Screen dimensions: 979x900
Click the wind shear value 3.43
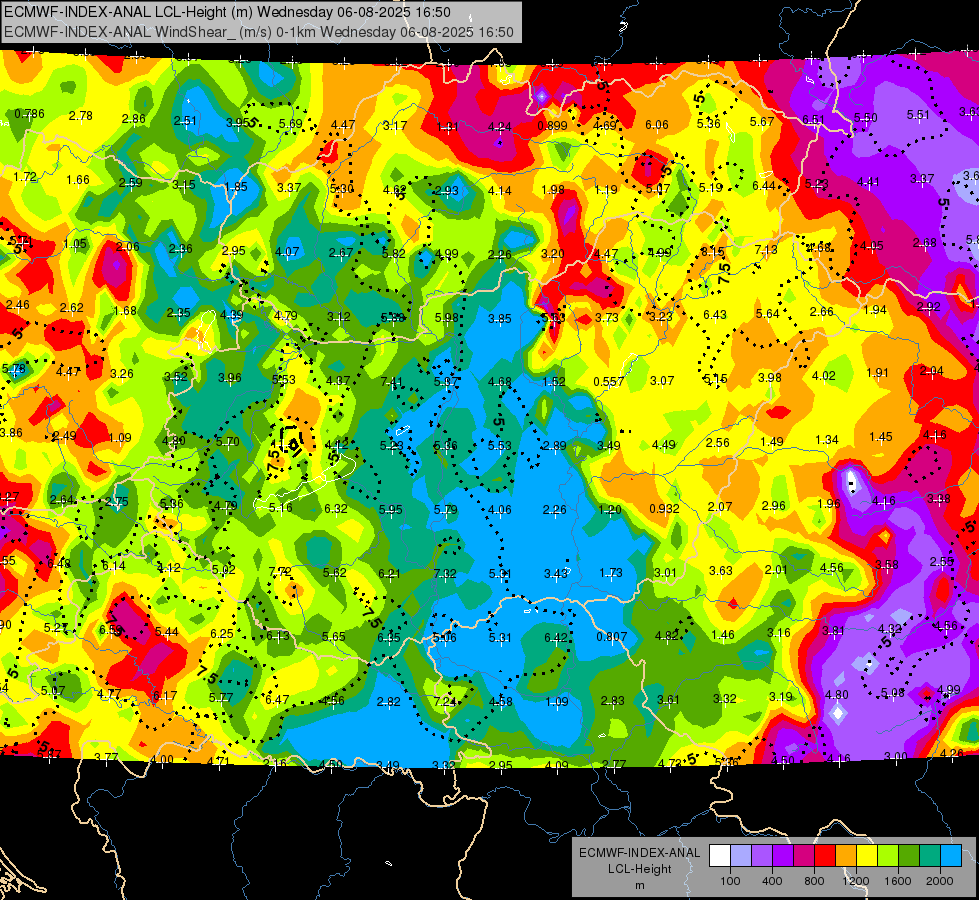[556, 573]
